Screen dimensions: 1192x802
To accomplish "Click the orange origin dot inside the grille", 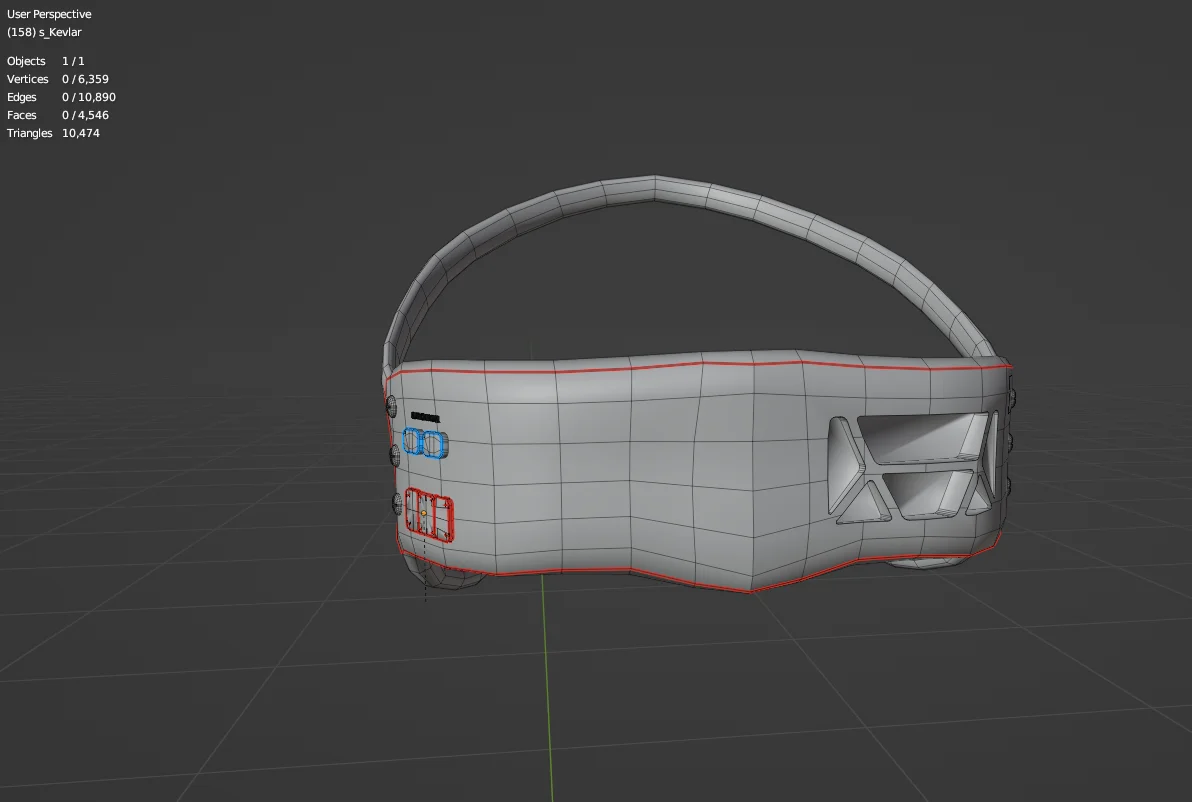I will 424,513.
